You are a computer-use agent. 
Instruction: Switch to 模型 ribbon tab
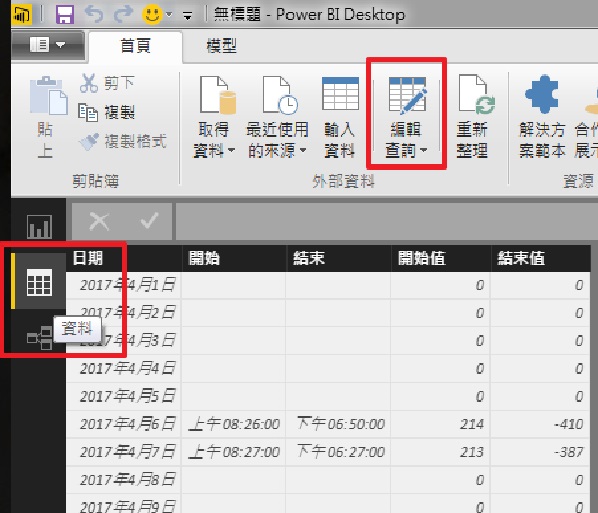[x=221, y=46]
